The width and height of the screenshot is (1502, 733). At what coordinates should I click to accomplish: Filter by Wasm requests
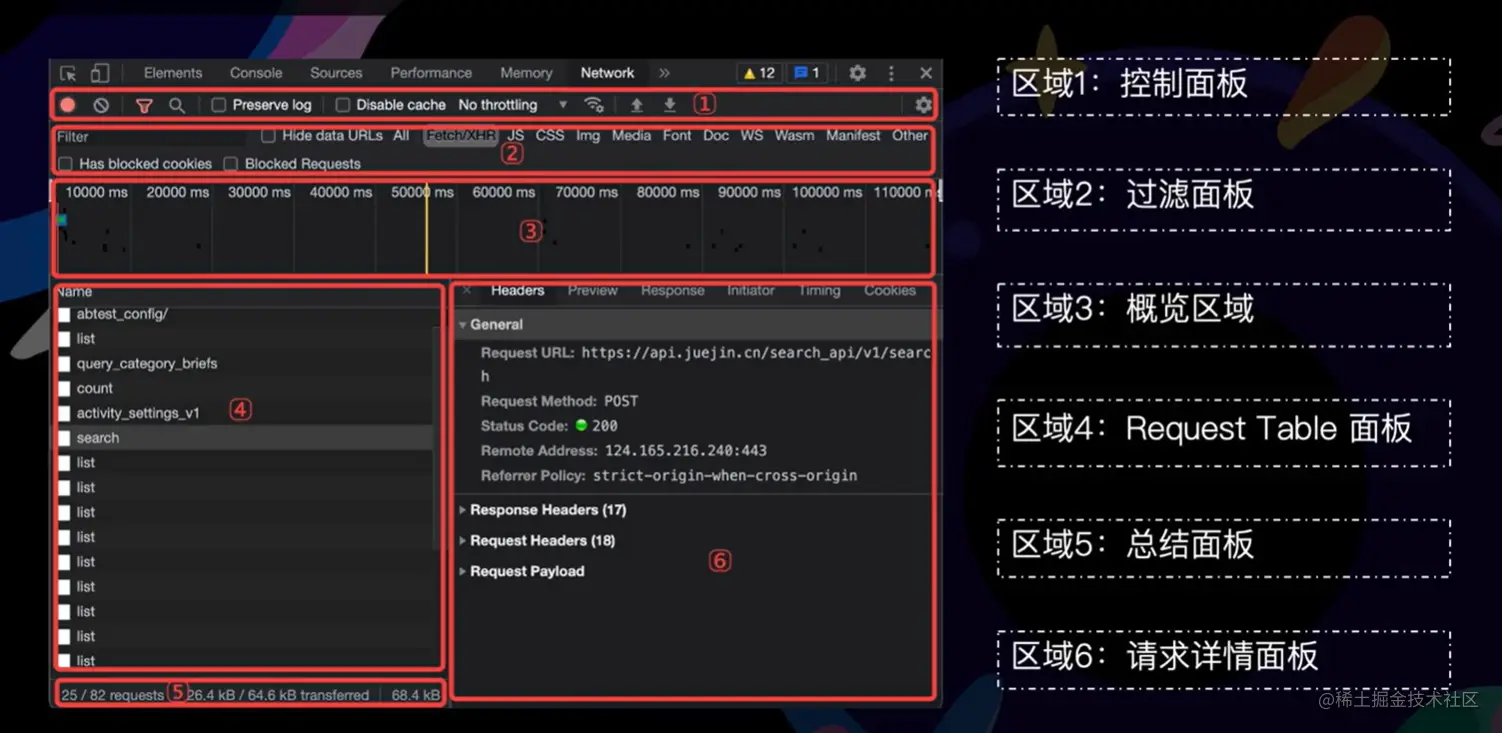click(x=794, y=136)
